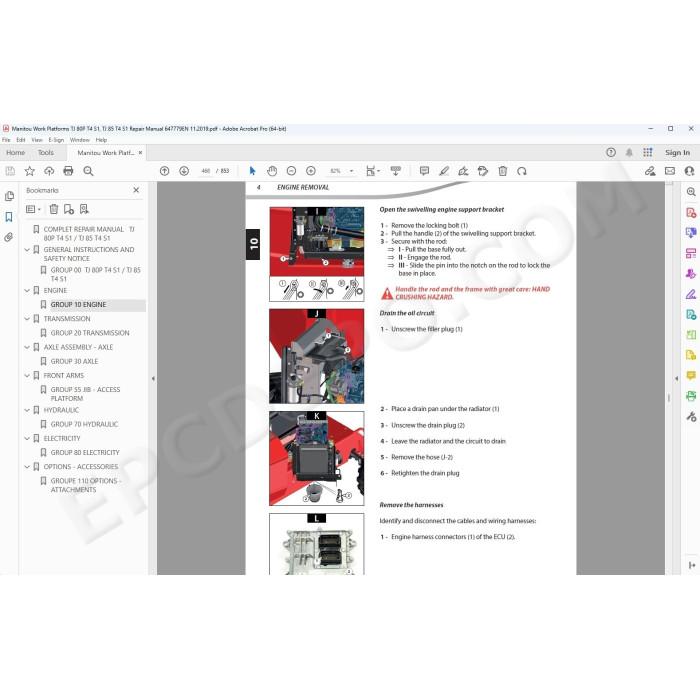Screen dimensions: 700x700
Task: Open the GROUP 10 ENGINE bookmark
Action: [79, 304]
